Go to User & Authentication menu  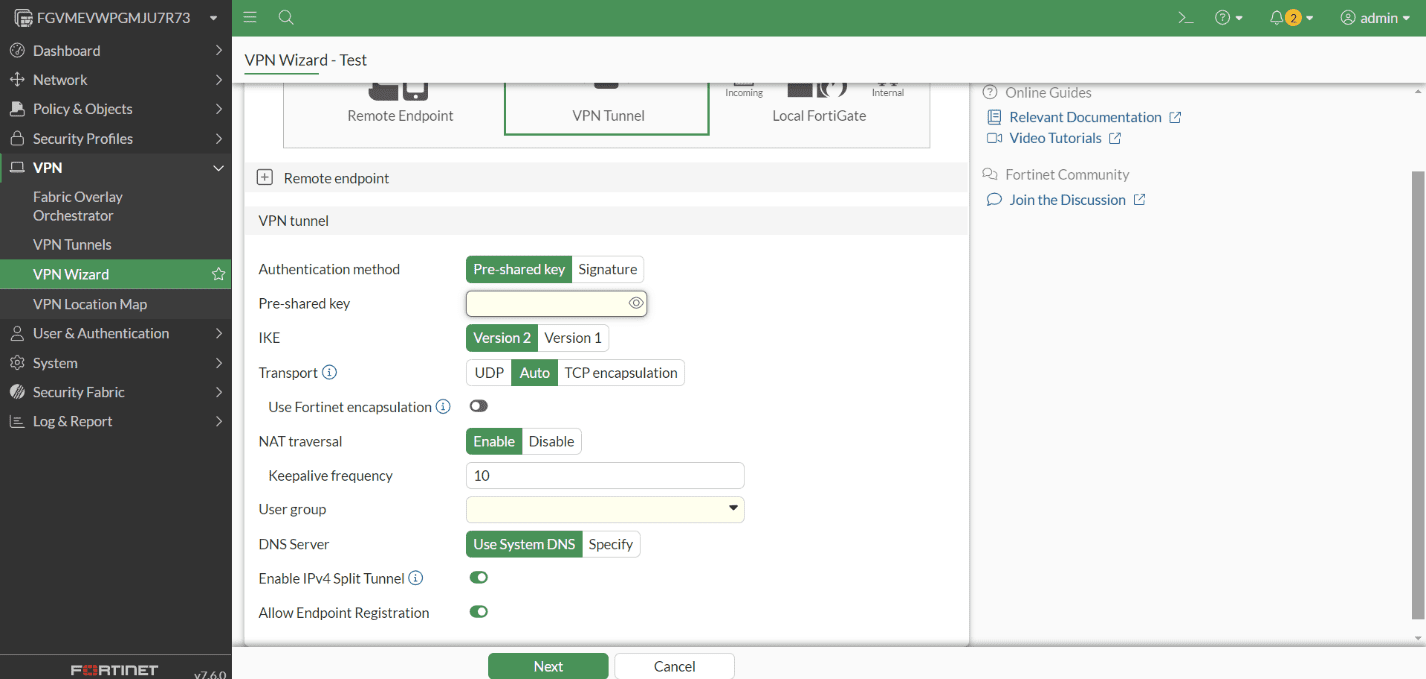pyautogui.click(x=115, y=333)
